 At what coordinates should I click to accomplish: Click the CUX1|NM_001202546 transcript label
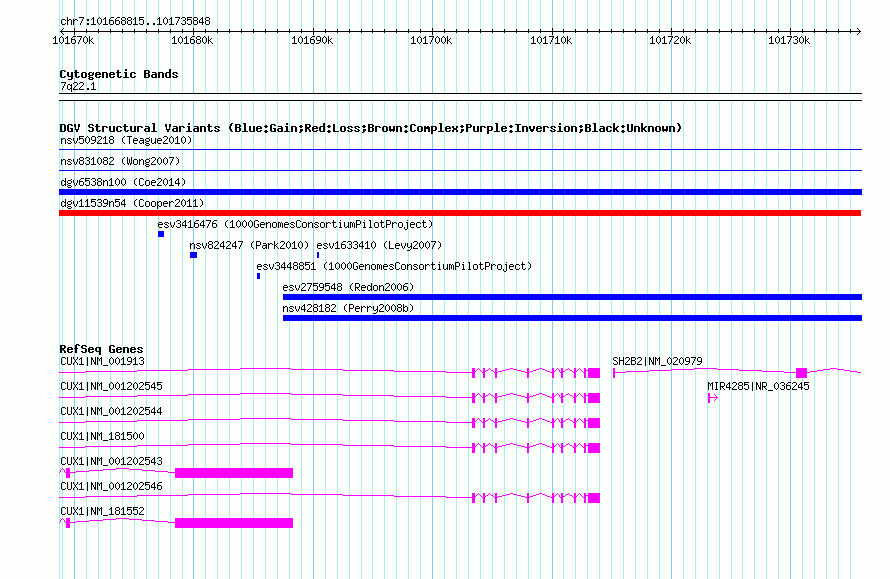tap(111, 486)
